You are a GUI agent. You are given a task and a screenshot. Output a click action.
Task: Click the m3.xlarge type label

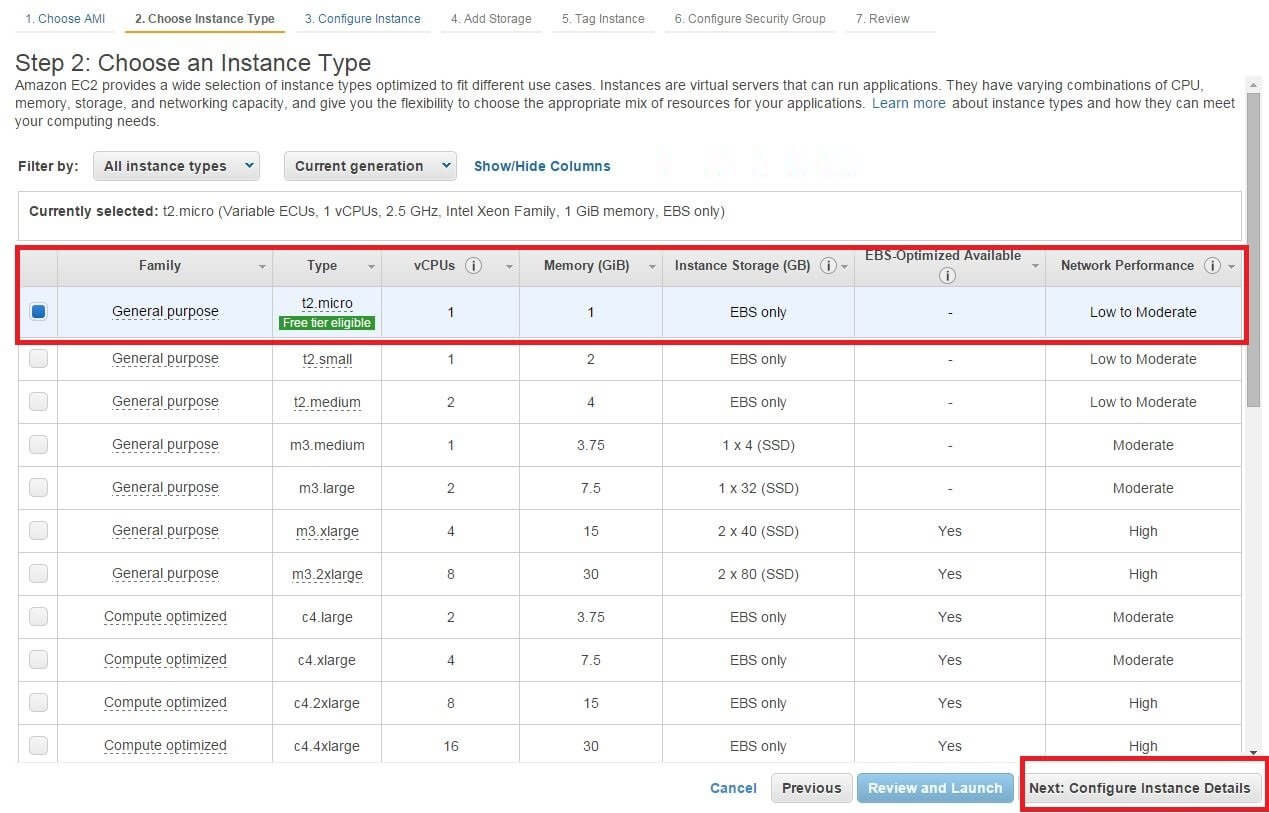click(x=327, y=531)
